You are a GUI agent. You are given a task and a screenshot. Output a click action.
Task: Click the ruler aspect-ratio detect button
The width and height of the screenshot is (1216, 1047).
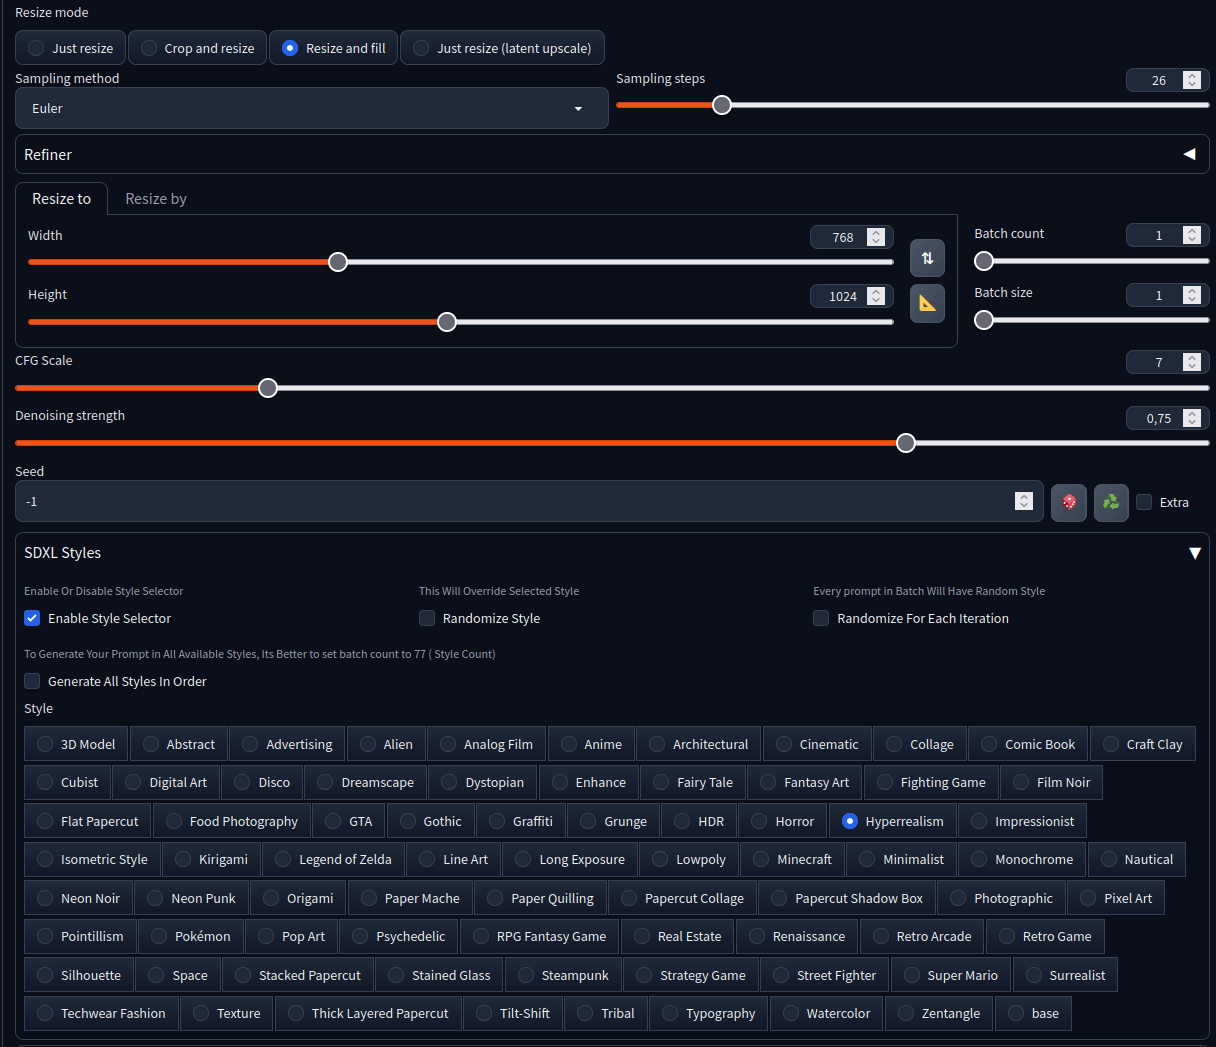927,304
